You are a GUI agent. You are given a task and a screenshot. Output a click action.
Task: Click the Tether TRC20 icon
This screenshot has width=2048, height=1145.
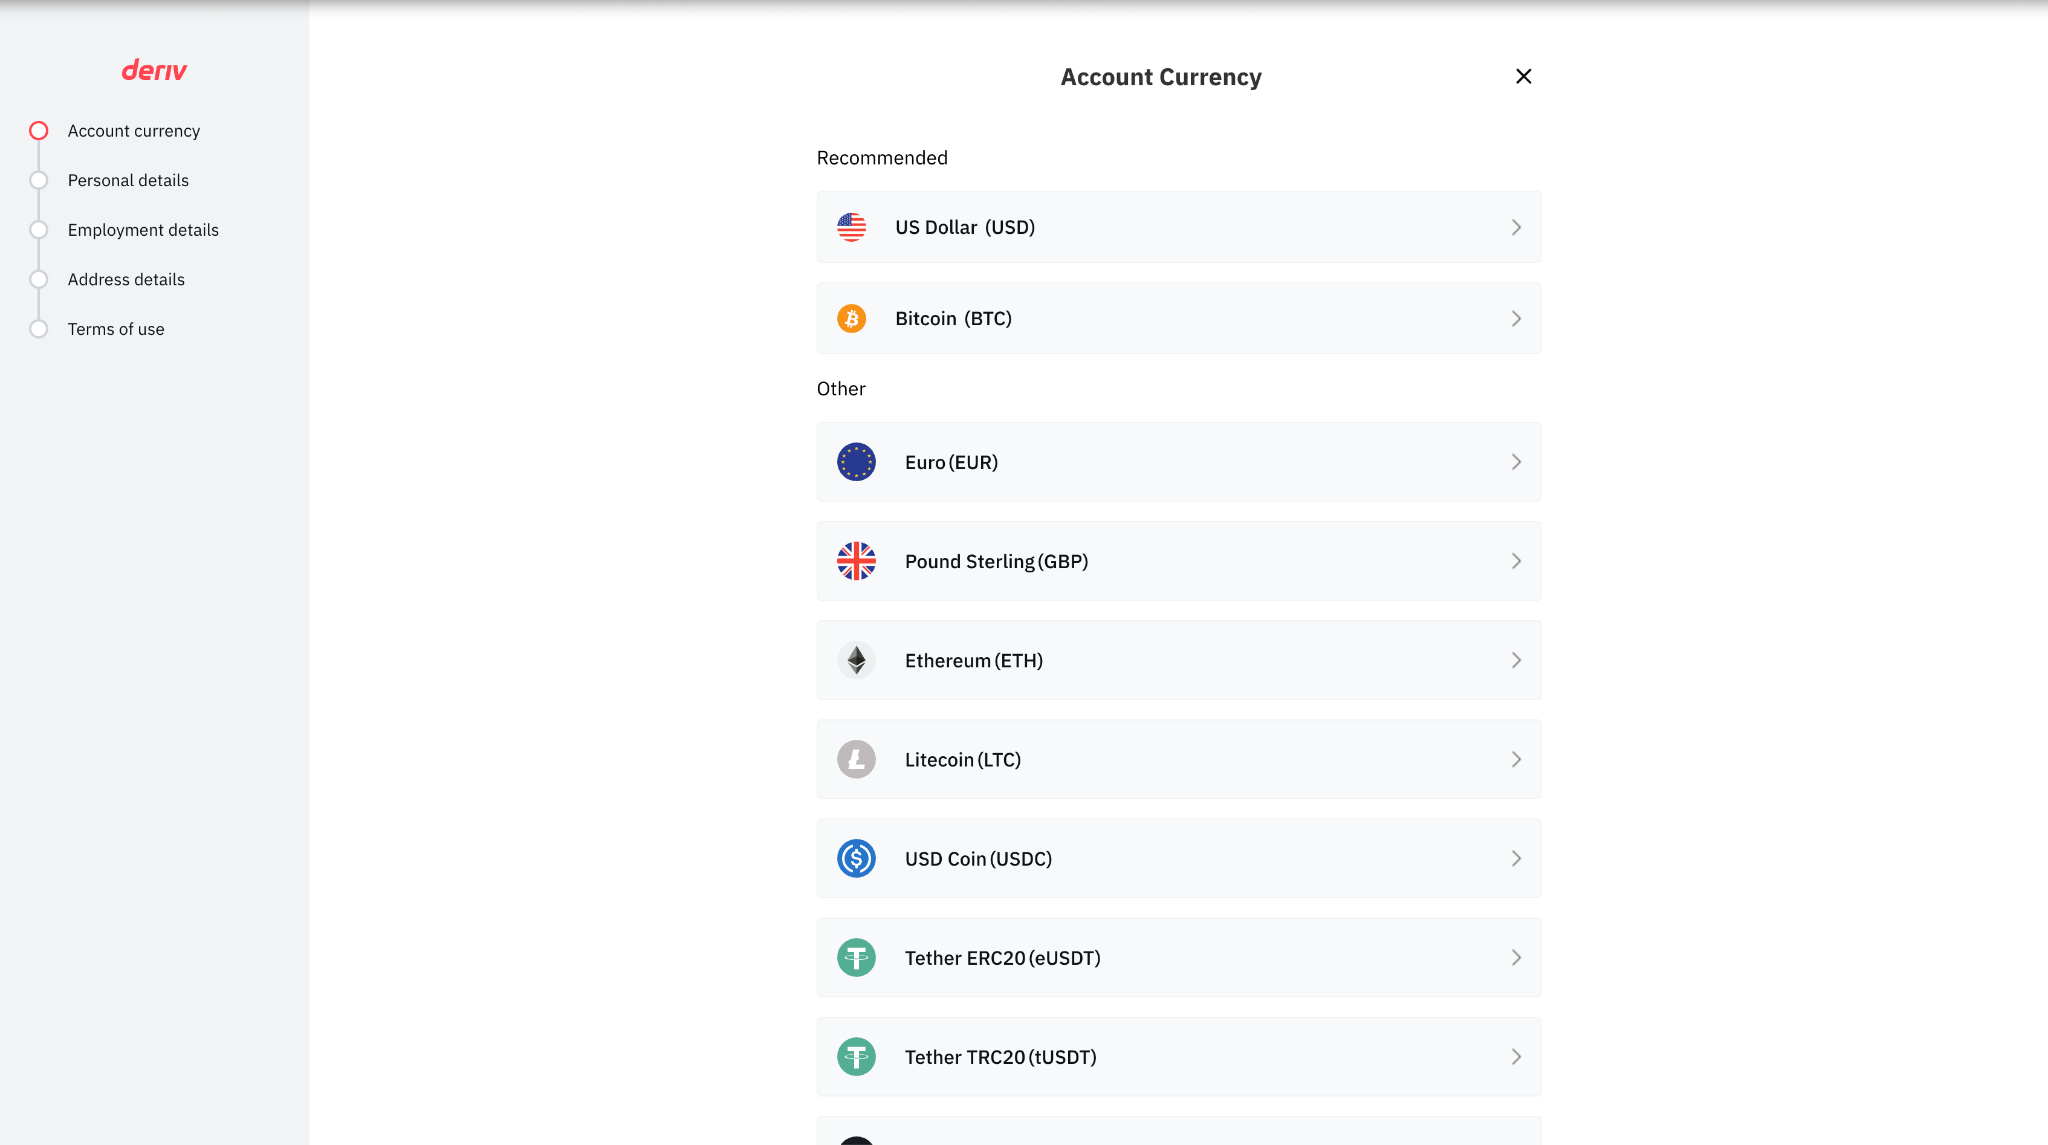click(x=856, y=1056)
